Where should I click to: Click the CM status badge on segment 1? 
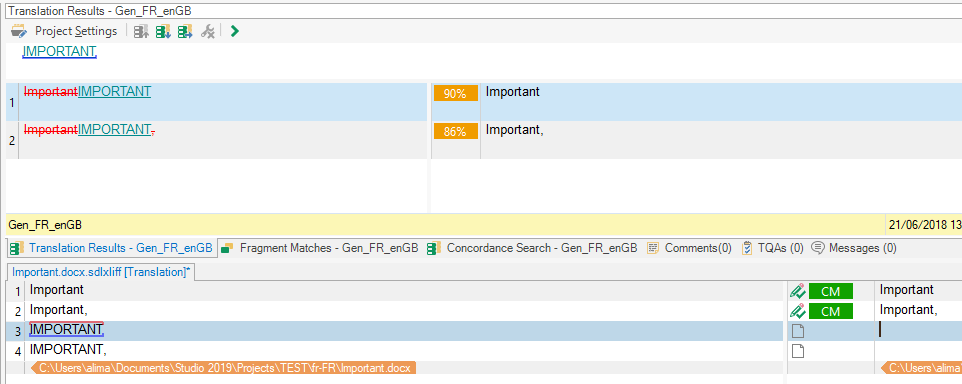(831, 291)
